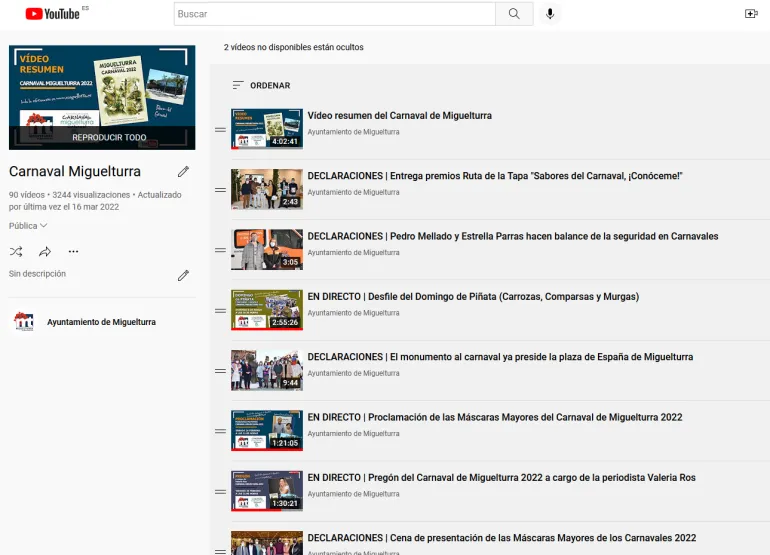Click the search magnifier button
Viewport: 770px width, 555px height.
pos(514,14)
